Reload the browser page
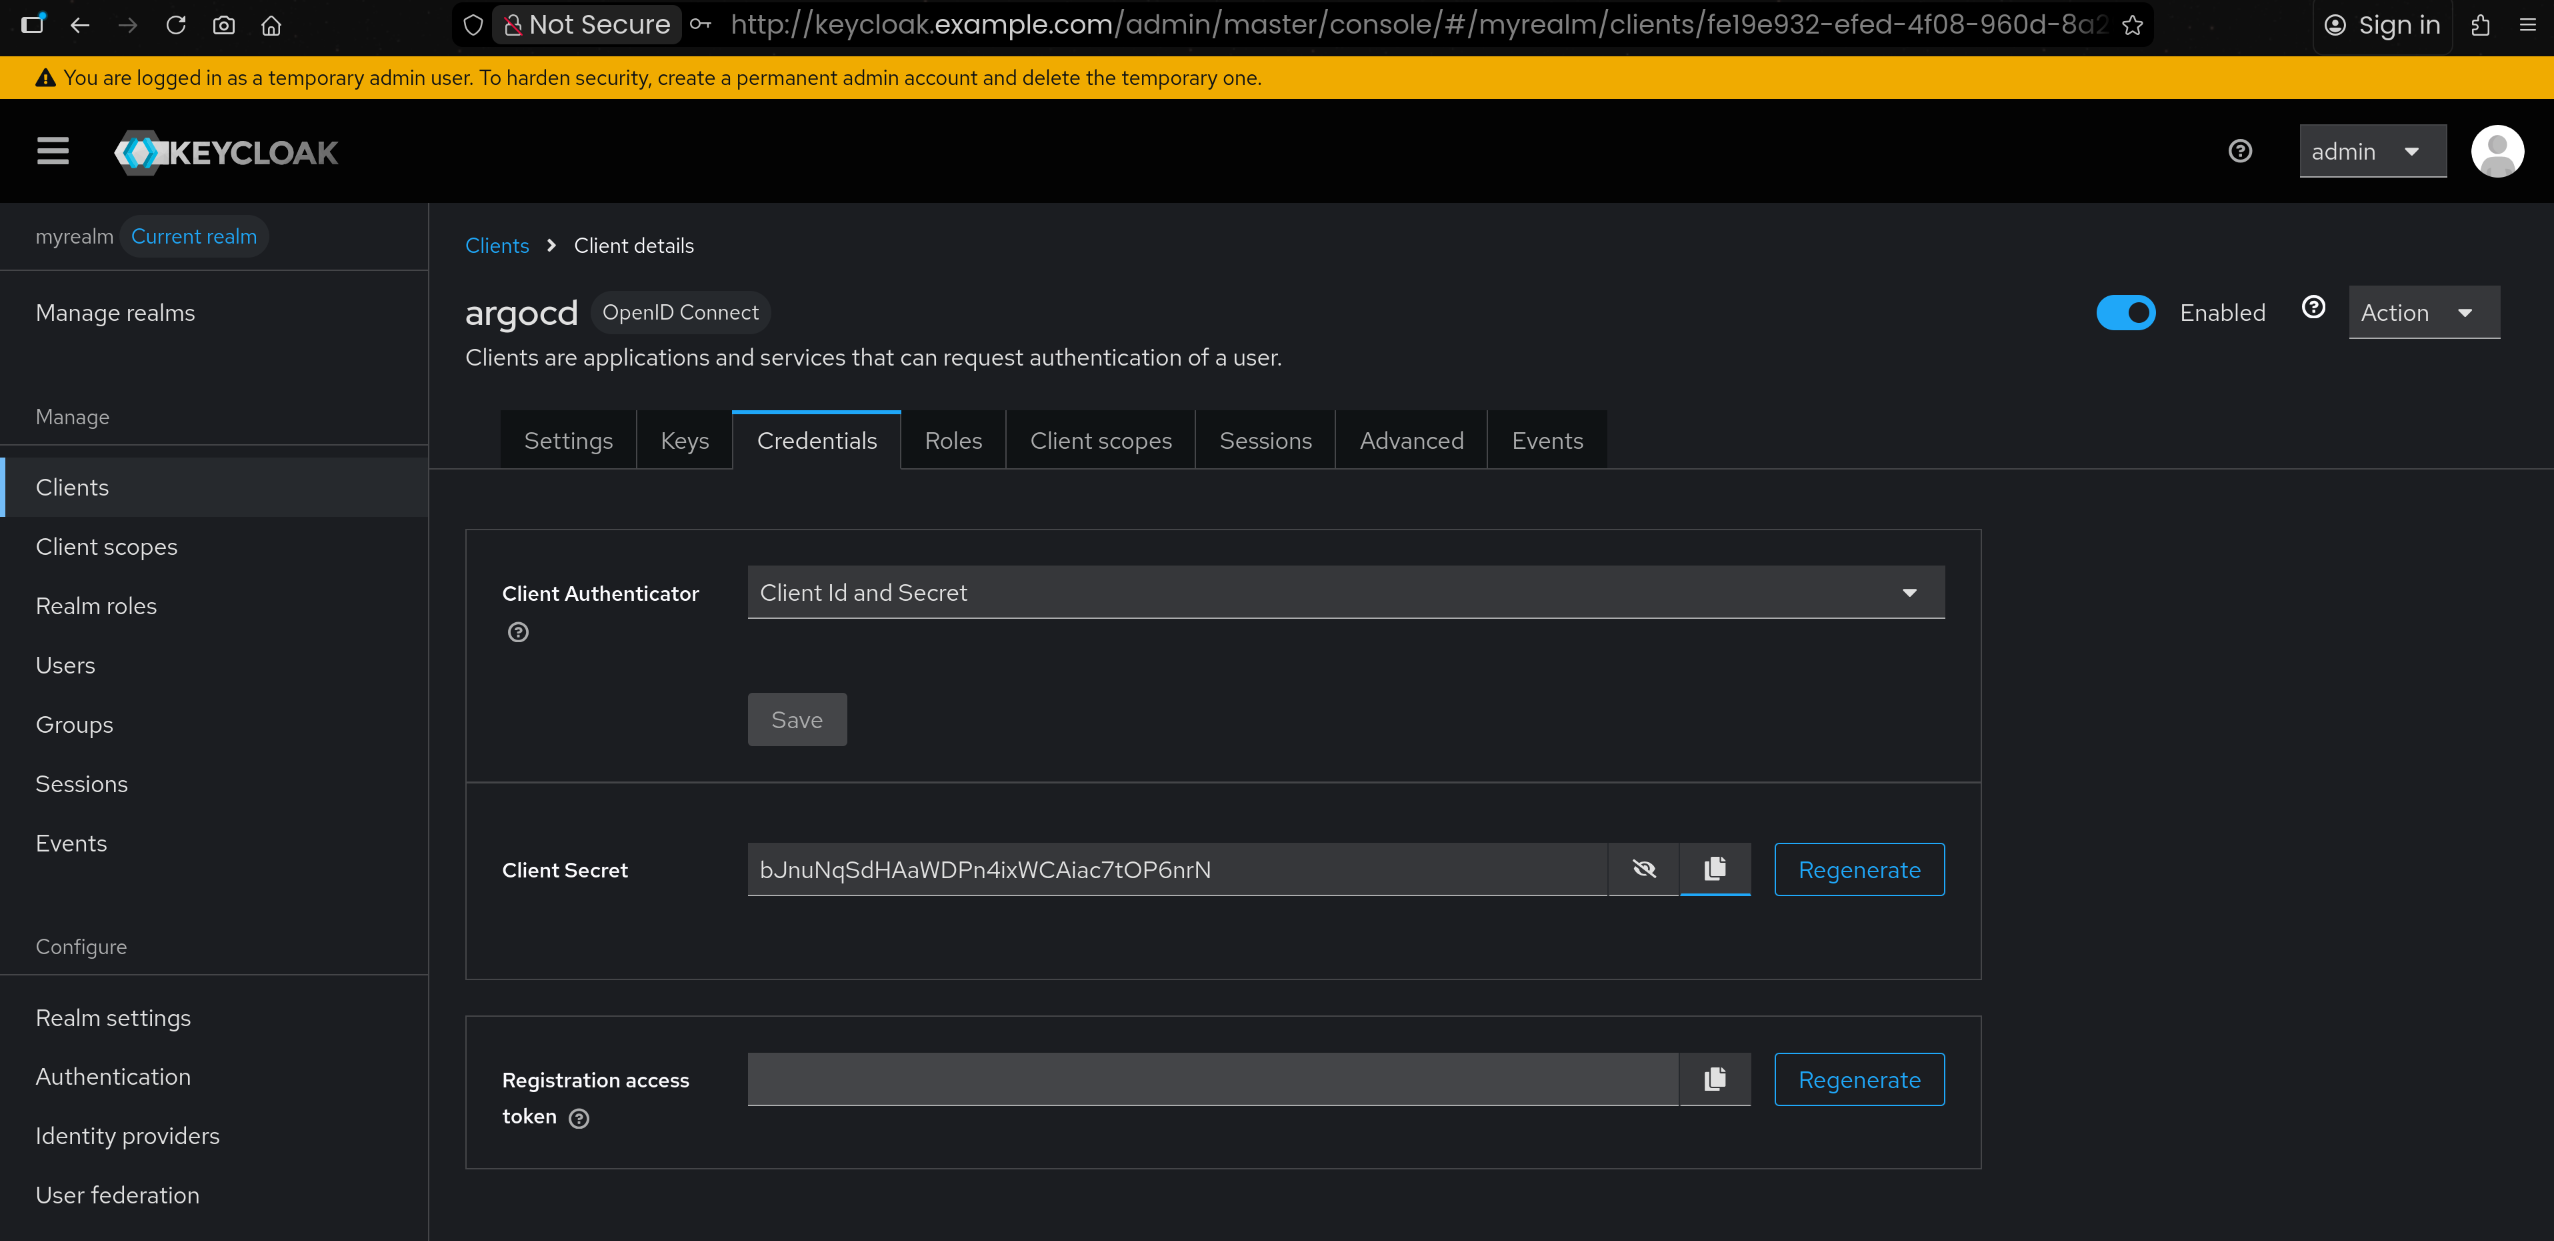 click(x=176, y=25)
